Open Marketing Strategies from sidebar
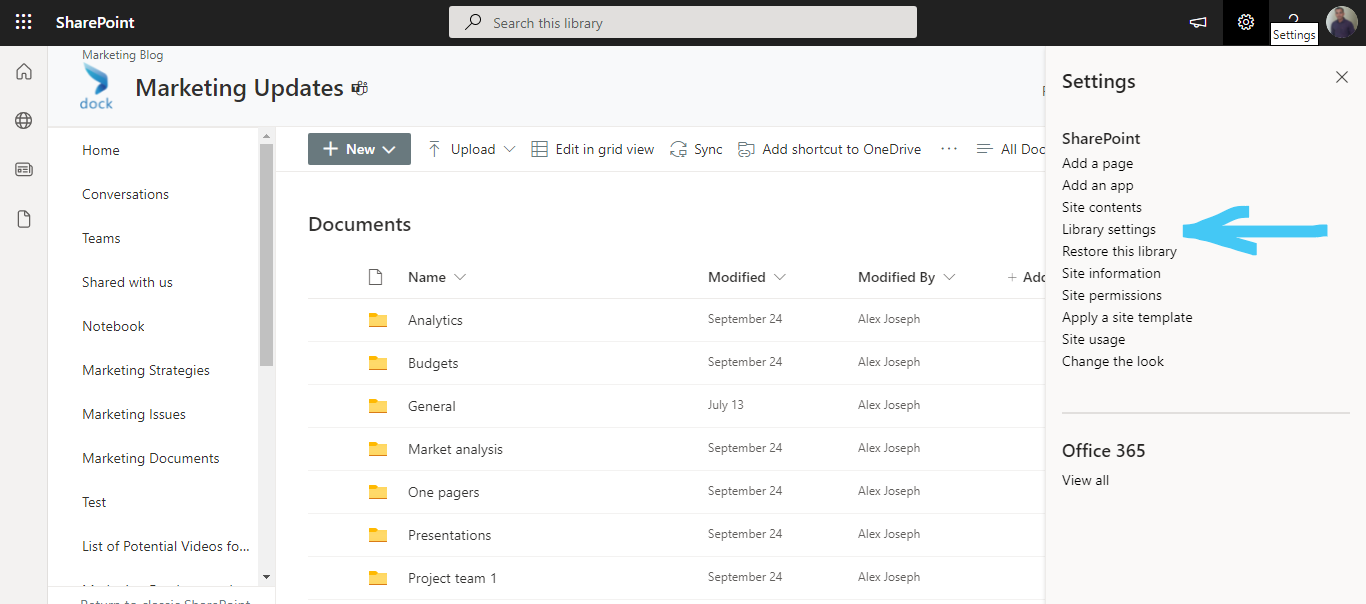The height and width of the screenshot is (604, 1366). pyautogui.click(x=146, y=370)
